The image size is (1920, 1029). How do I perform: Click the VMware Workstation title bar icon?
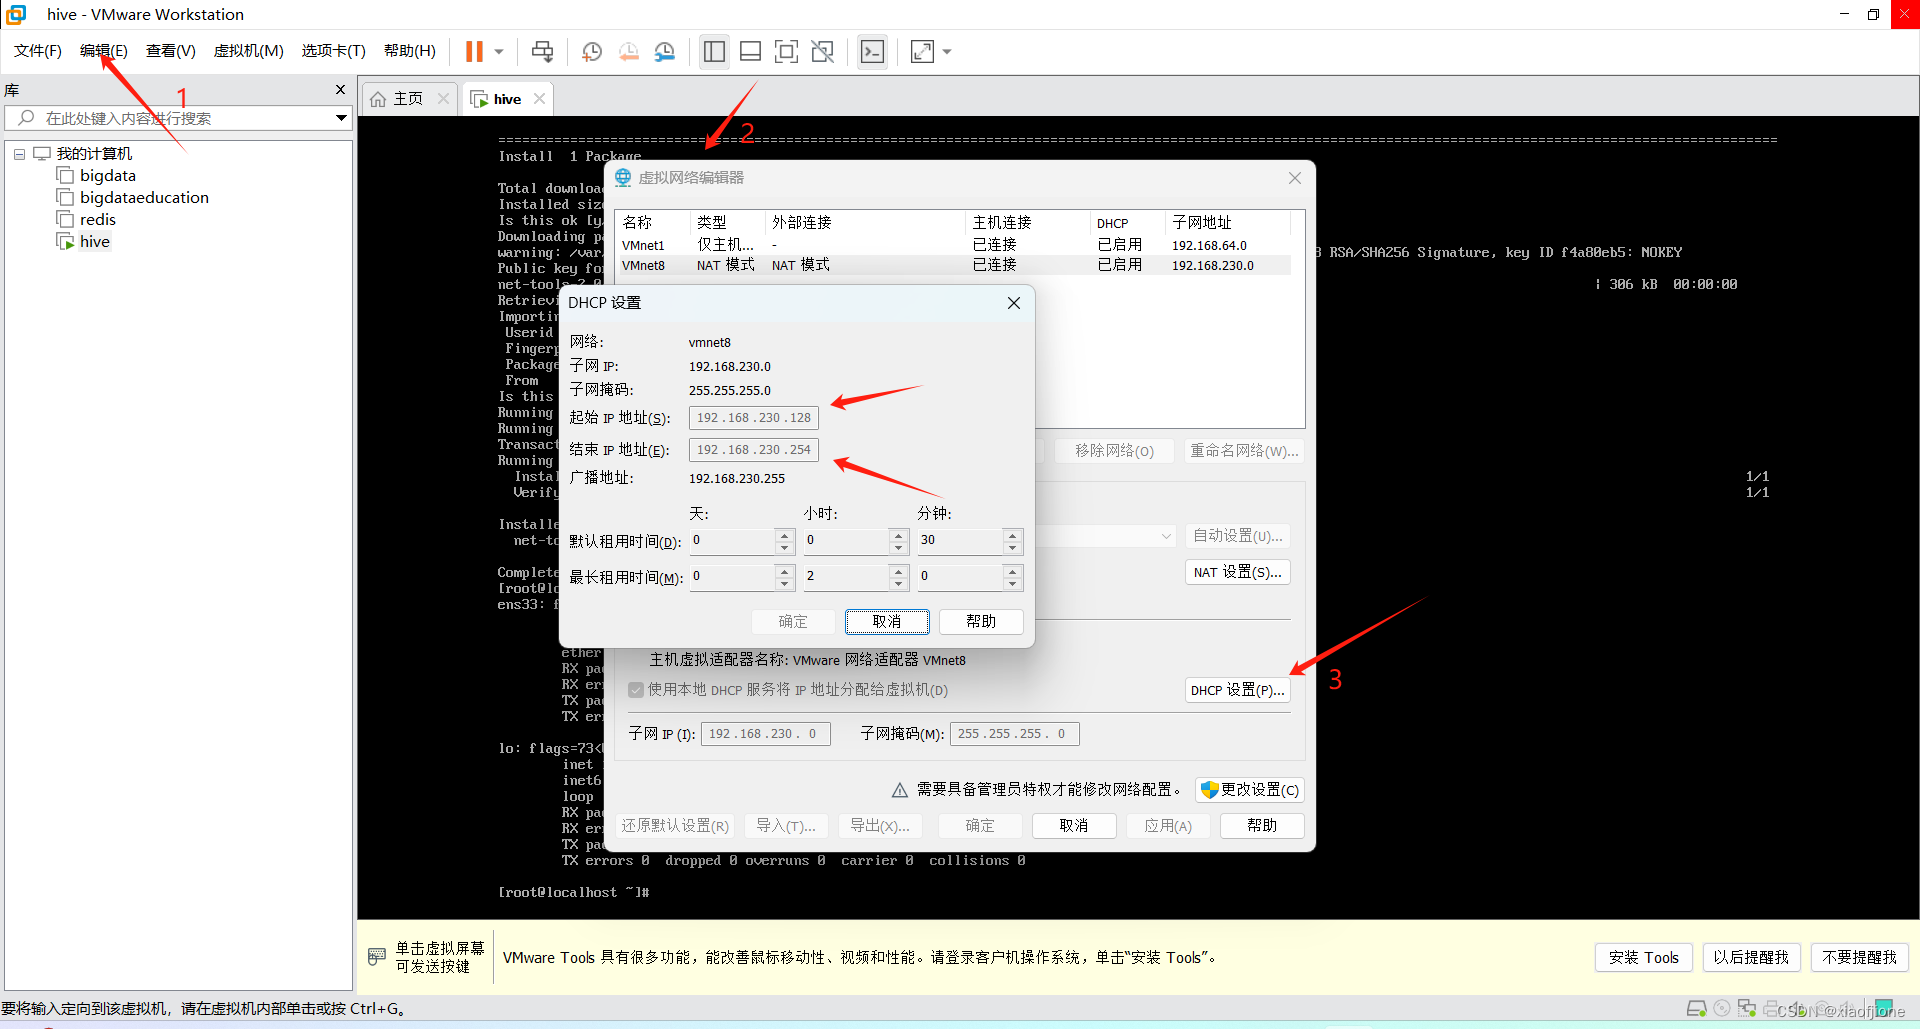pyautogui.click(x=16, y=14)
